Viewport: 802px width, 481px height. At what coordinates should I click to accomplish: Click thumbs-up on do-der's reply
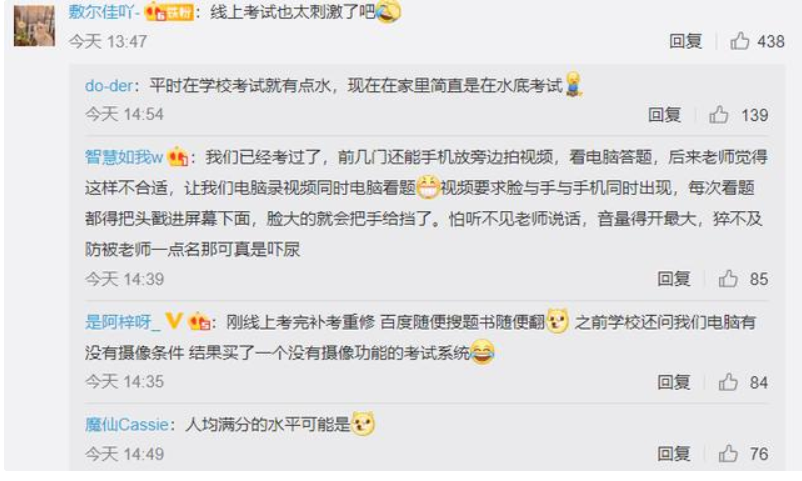click(719, 115)
